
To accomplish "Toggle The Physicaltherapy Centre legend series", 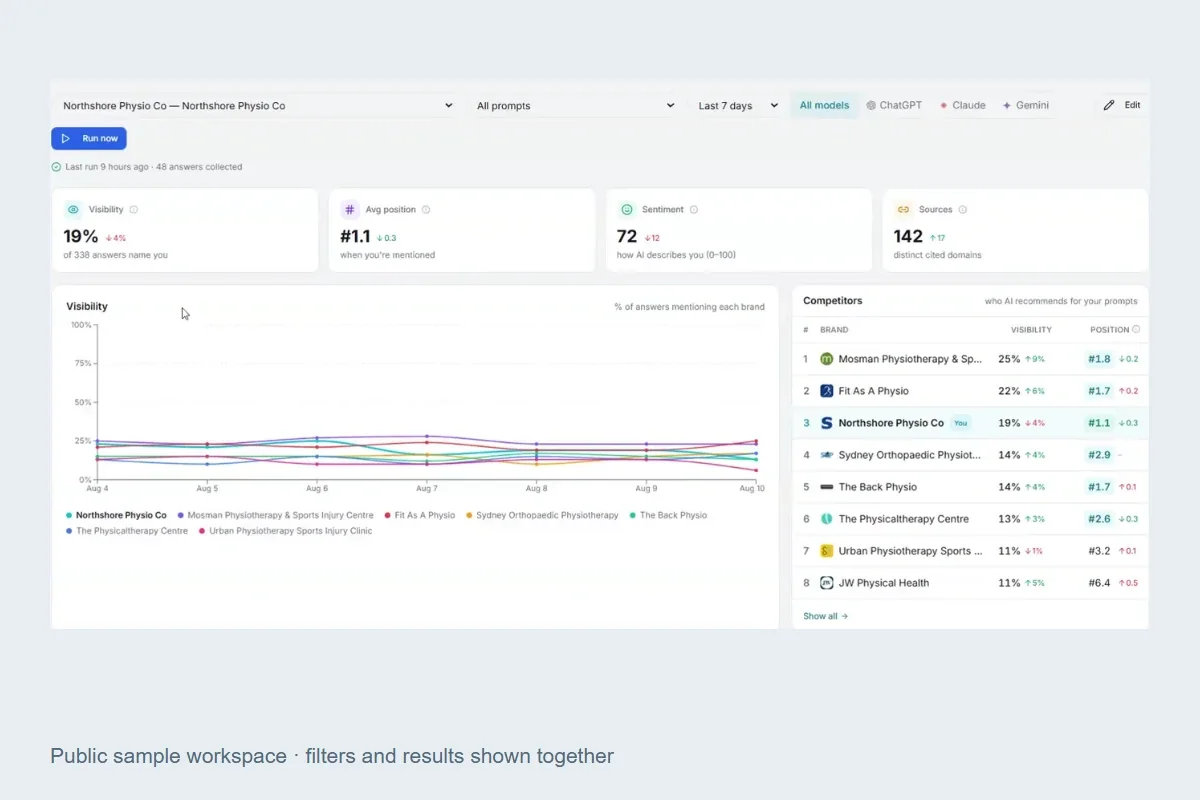I will pyautogui.click(x=126, y=531).
